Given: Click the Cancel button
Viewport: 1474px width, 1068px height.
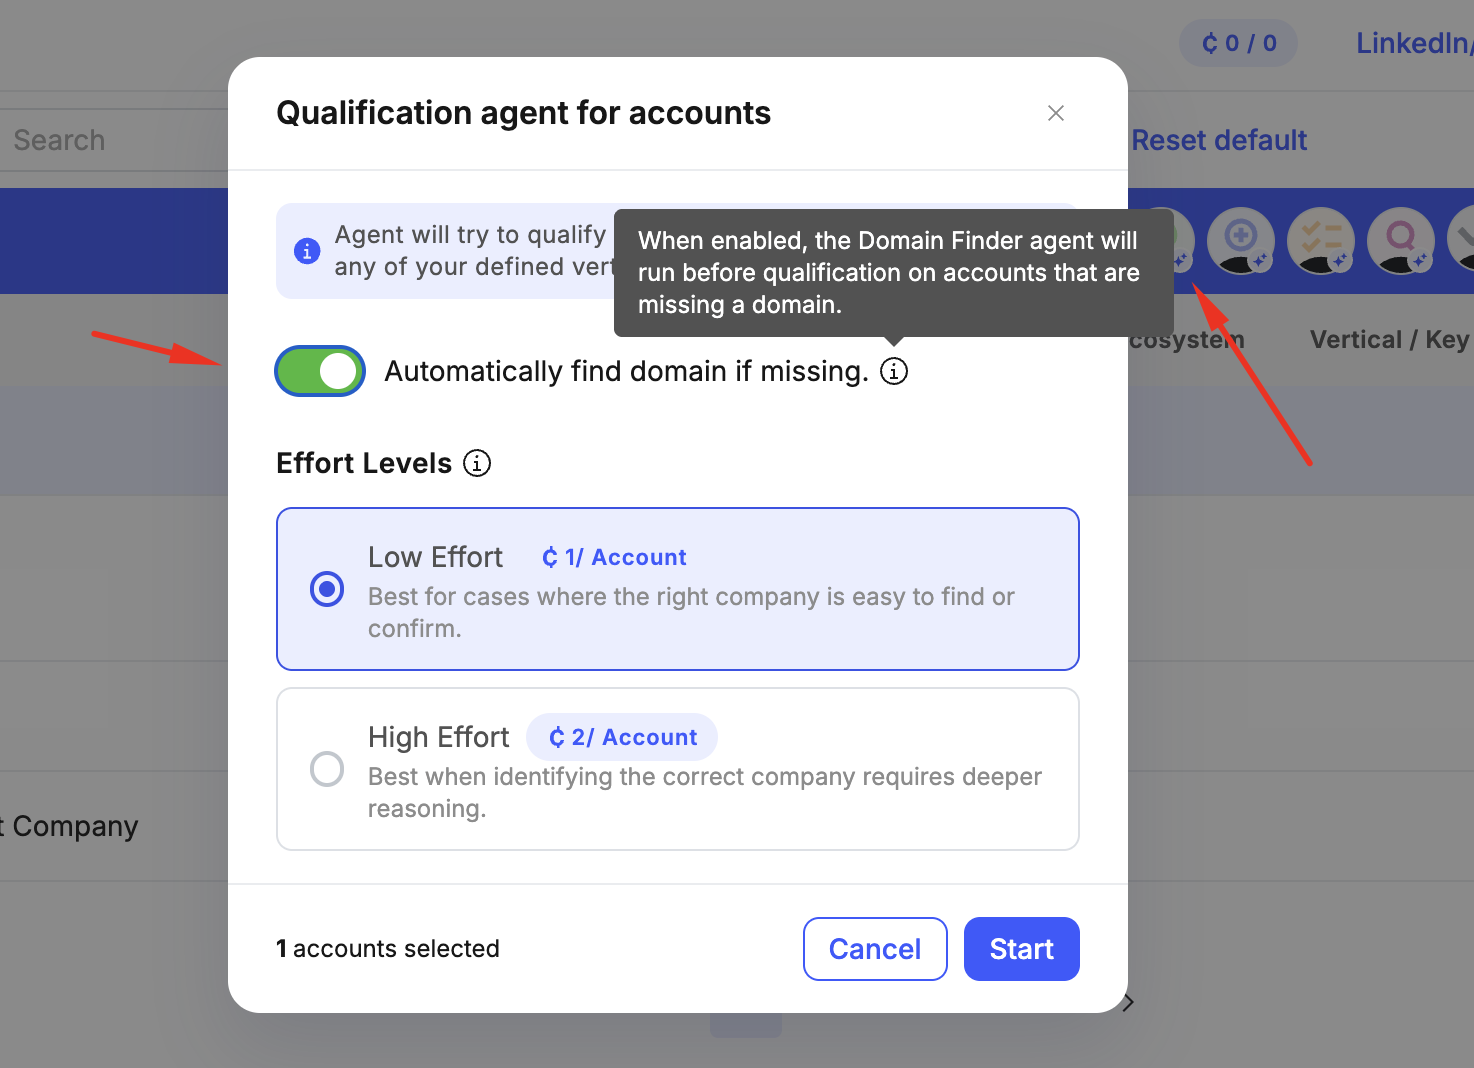Looking at the screenshot, I should (875, 949).
